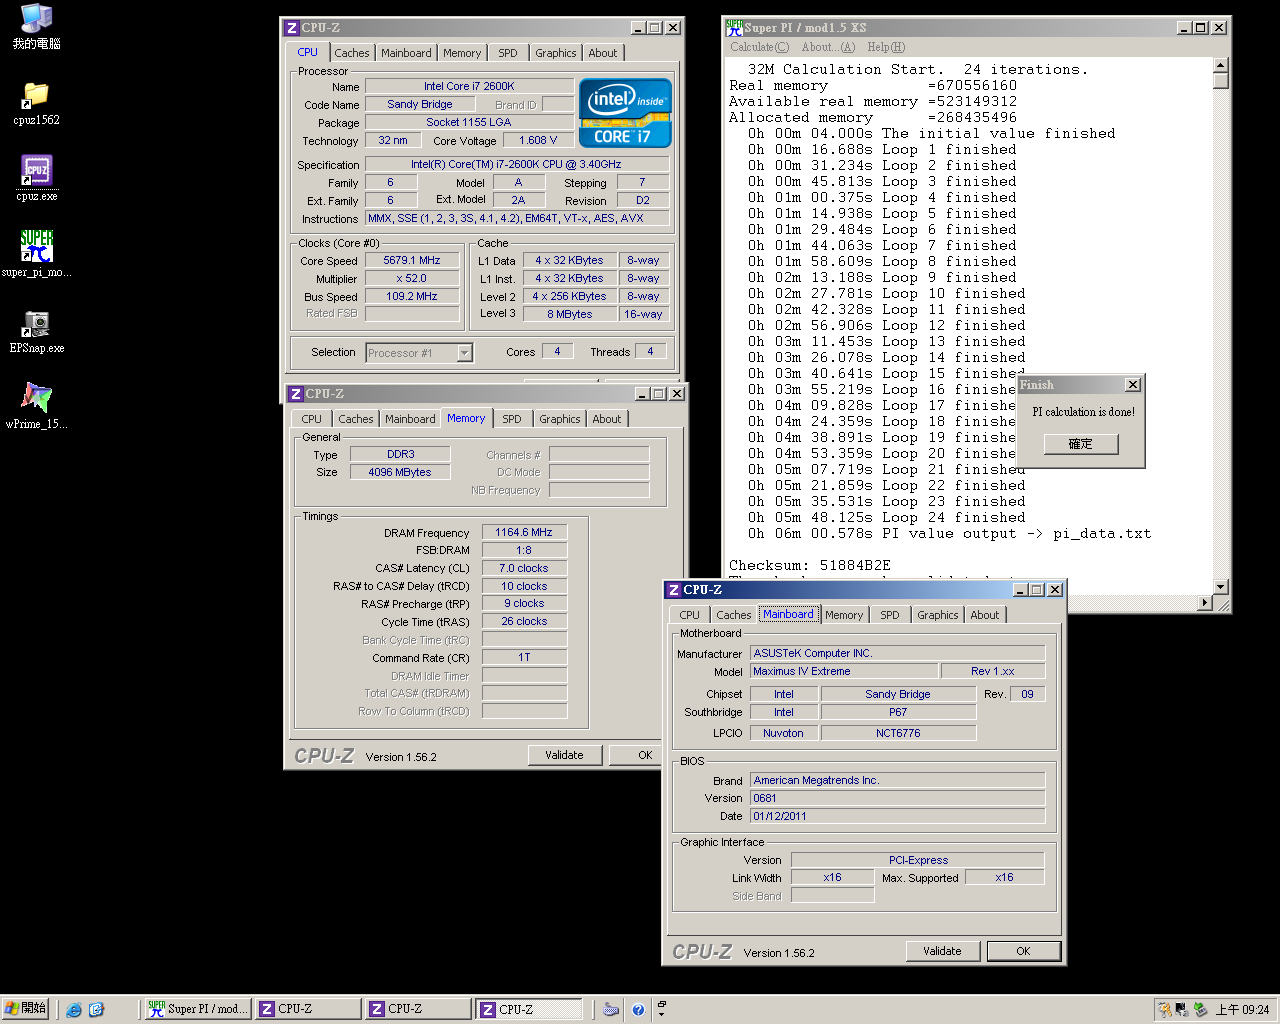Select the cpuz1562 folder icon on desktop

pyautogui.click(x=36, y=103)
